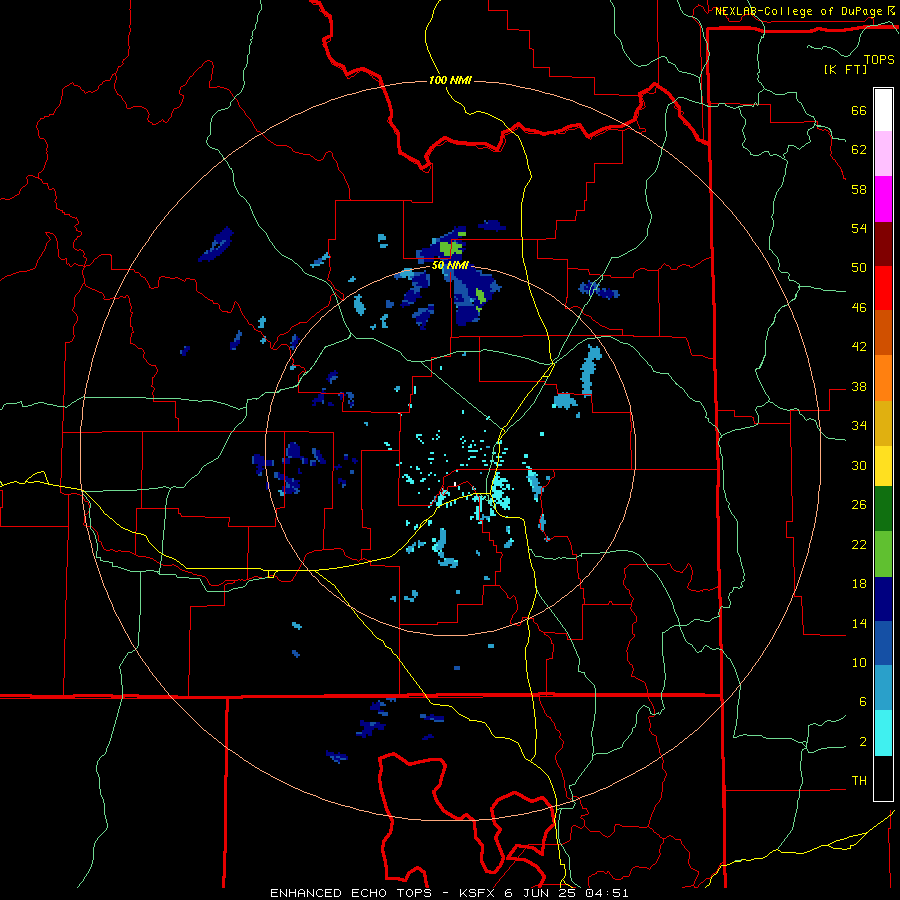900x900 pixels.
Task: Click the white swatch in the tops legend
Action: pyautogui.click(x=883, y=110)
